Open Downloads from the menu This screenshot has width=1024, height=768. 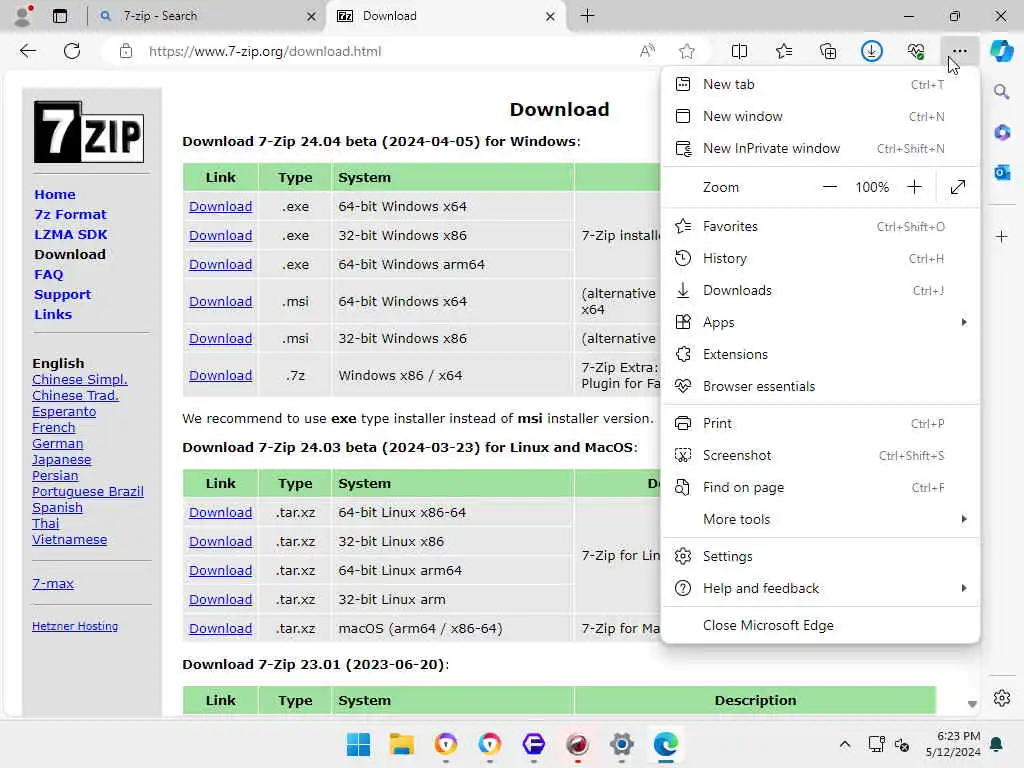point(820,290)
